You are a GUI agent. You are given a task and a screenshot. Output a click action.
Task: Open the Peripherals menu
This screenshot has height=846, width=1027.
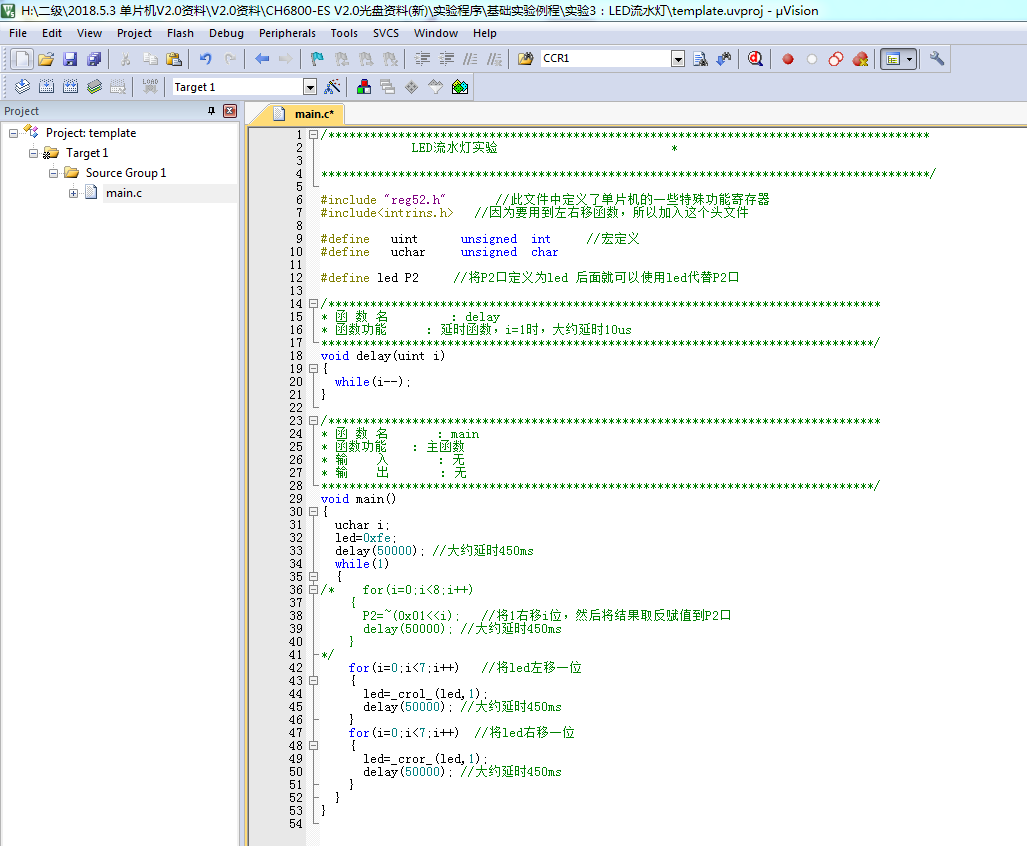click(x=287, y=33)
